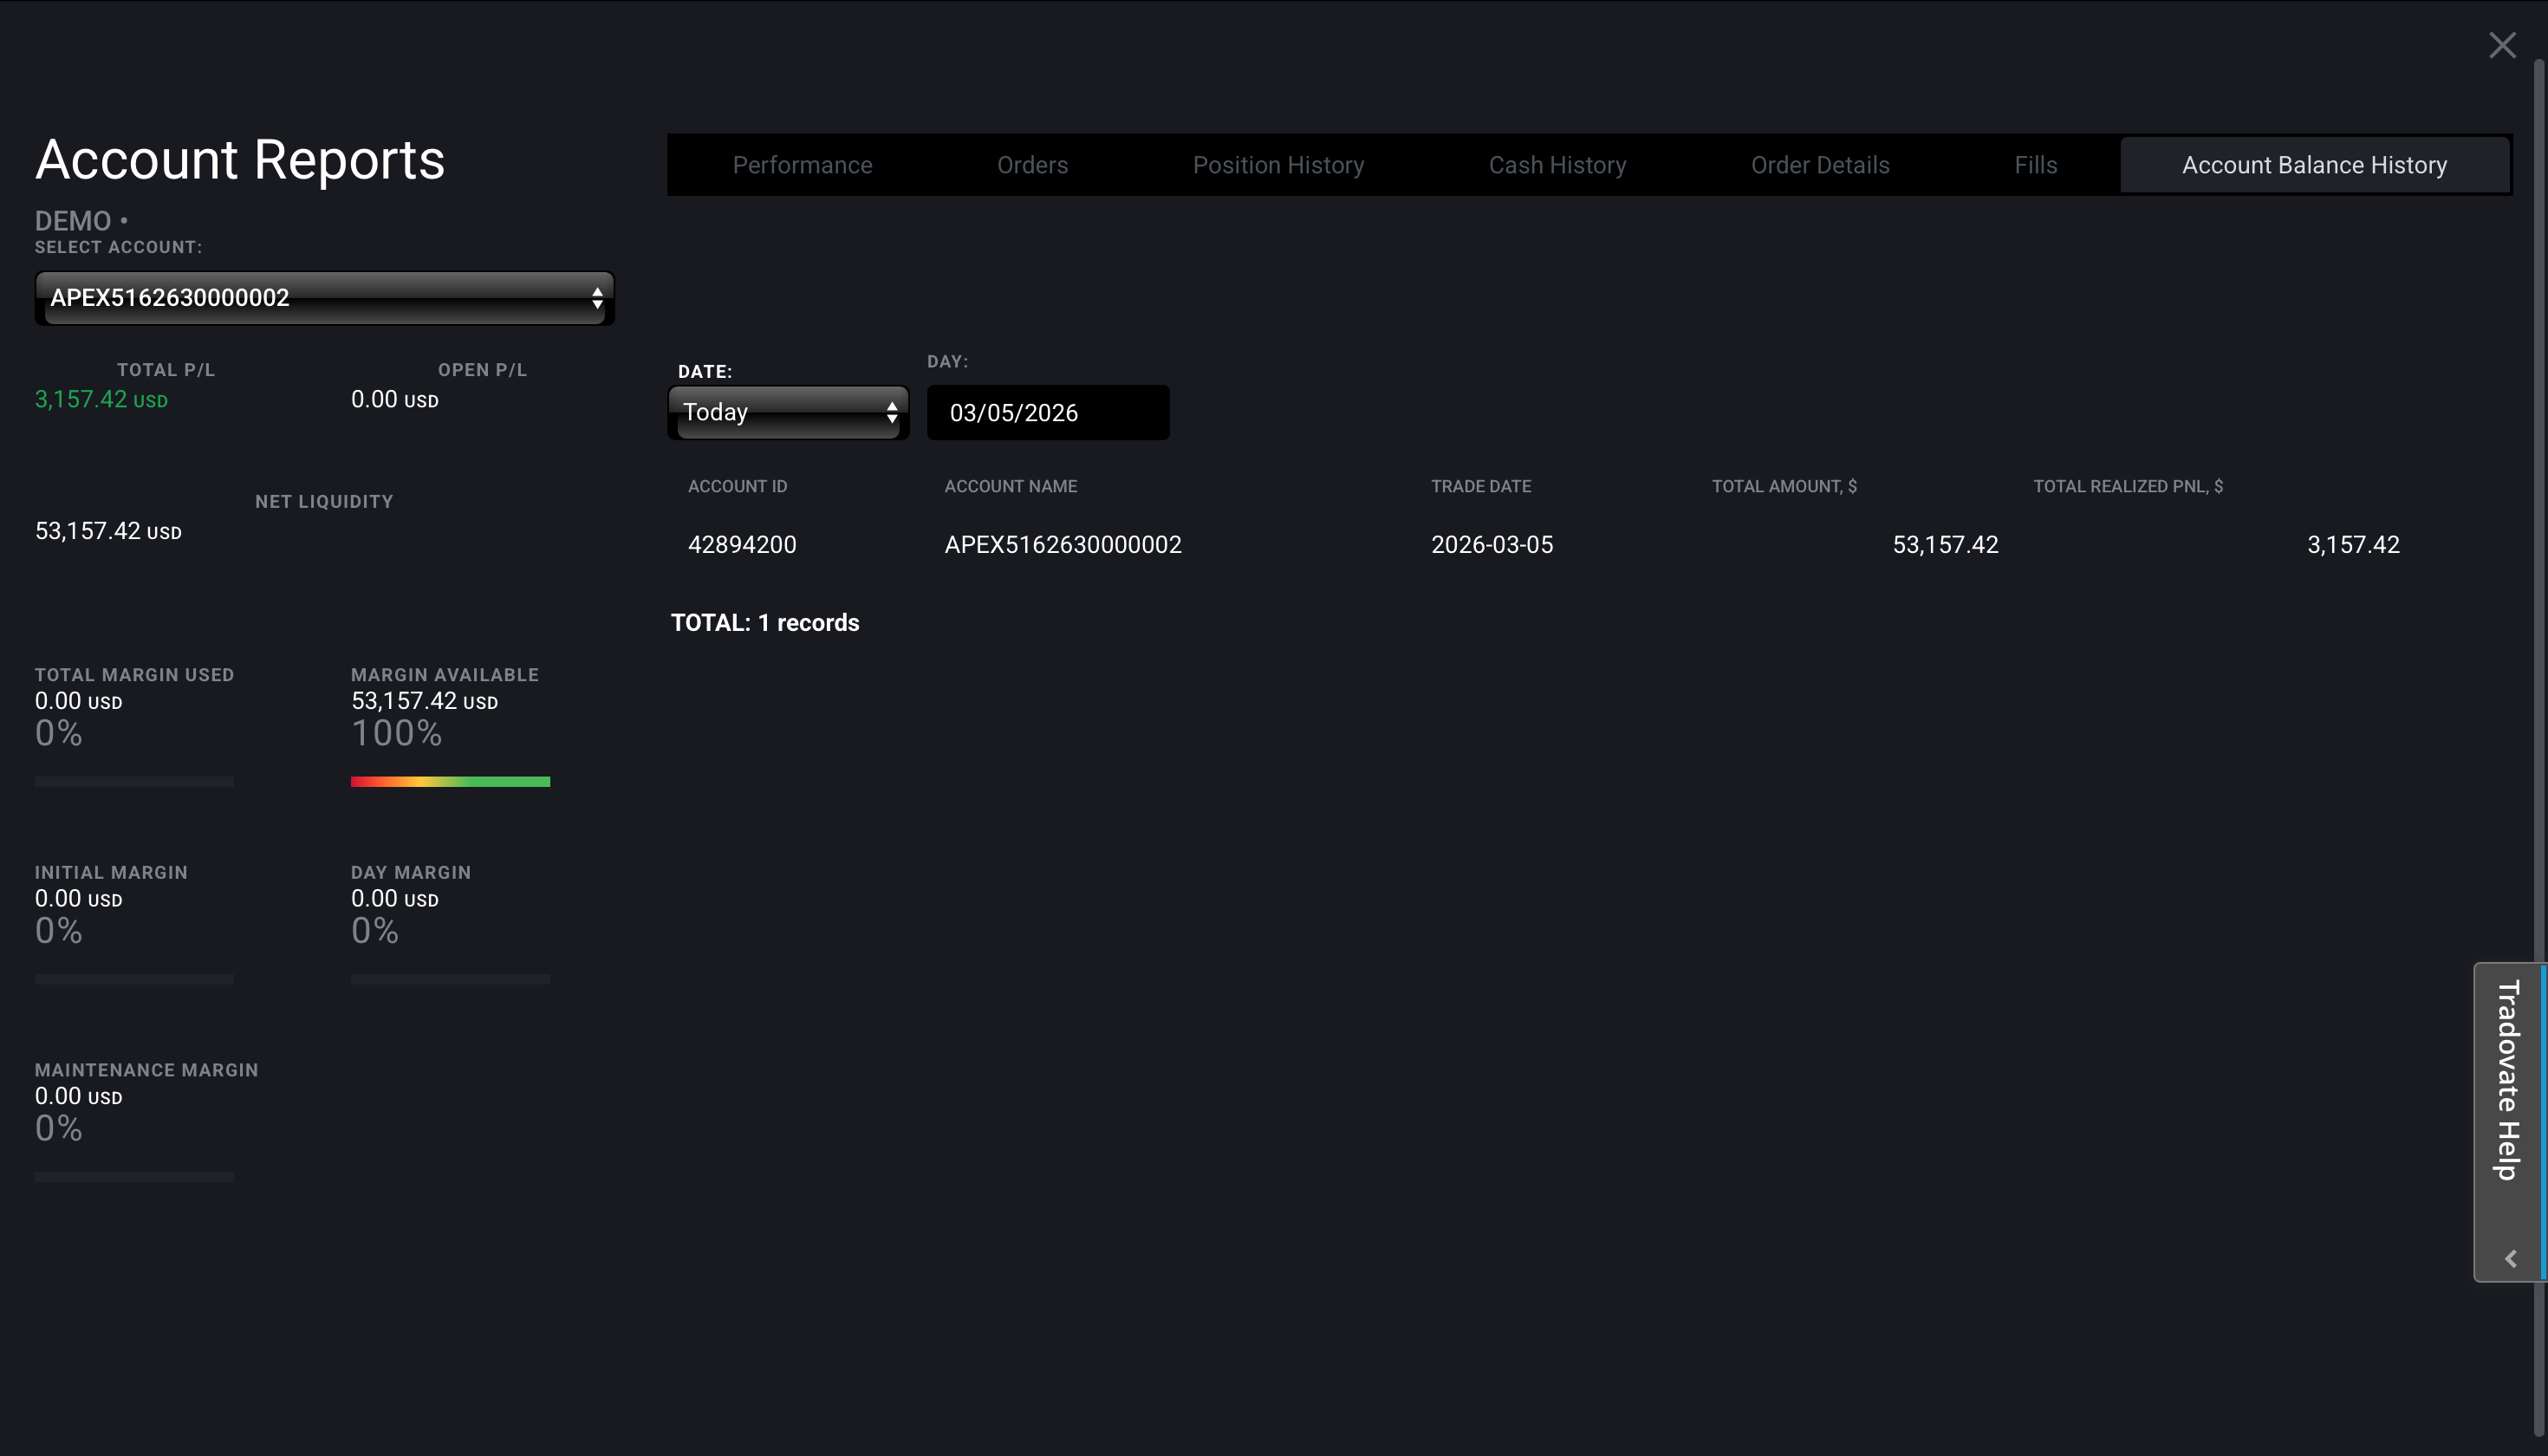Image resolution: width=2548 pixels, height=1456 pixels.
Task: Click the TOTAL: 1 records text
Action: coord(764,623)
